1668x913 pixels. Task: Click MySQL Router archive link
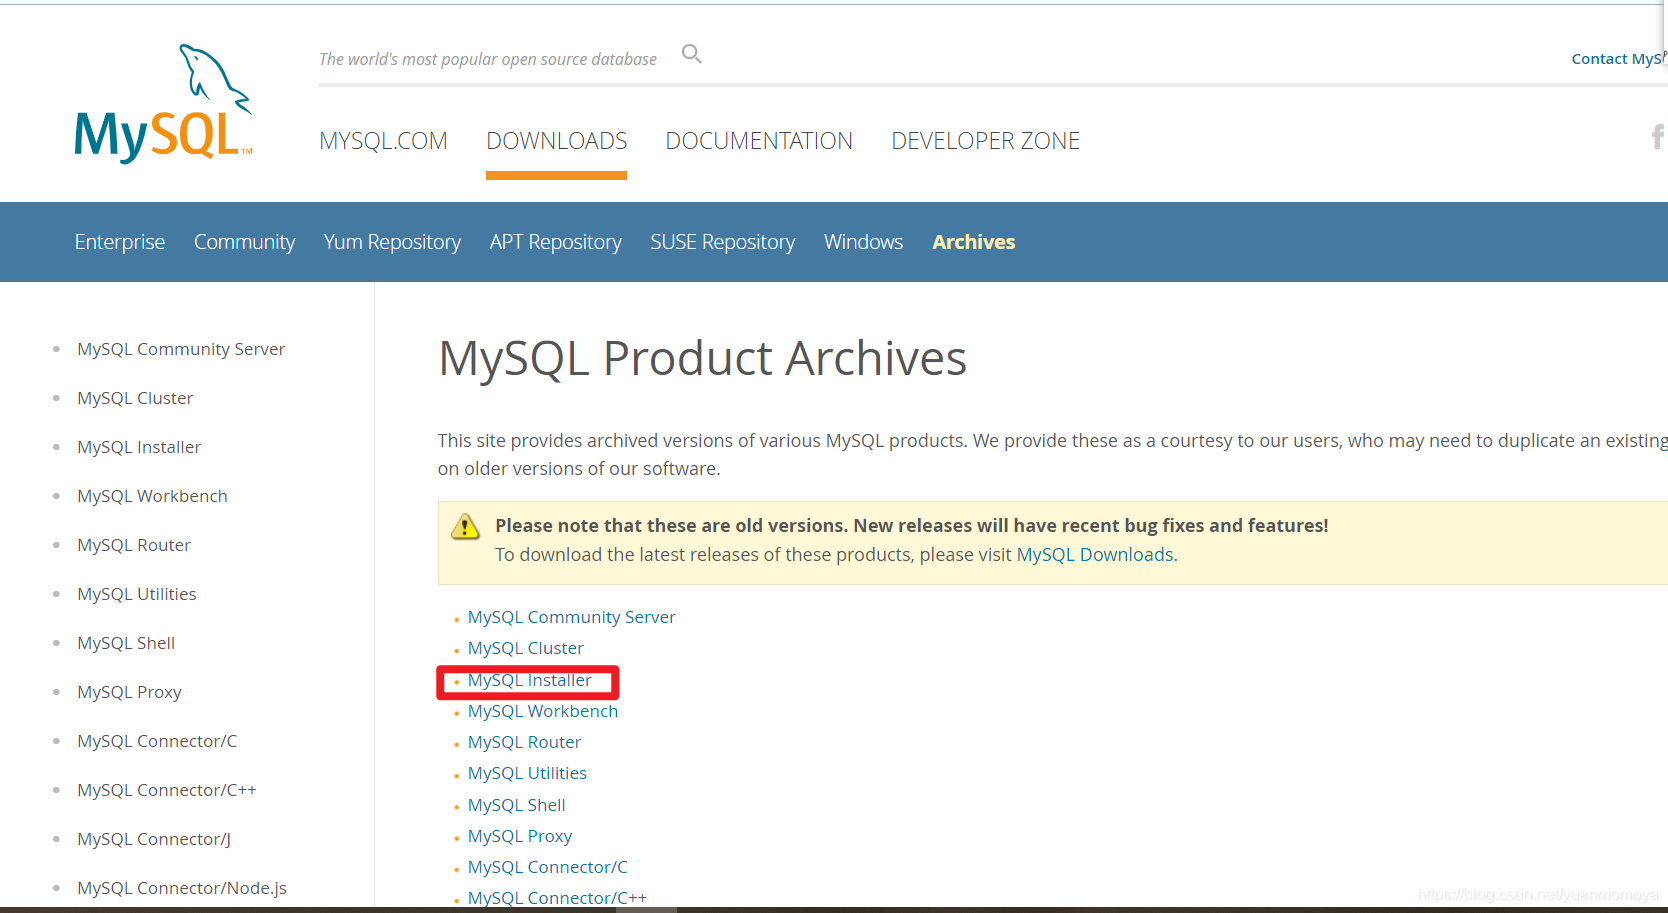[525, 742]
